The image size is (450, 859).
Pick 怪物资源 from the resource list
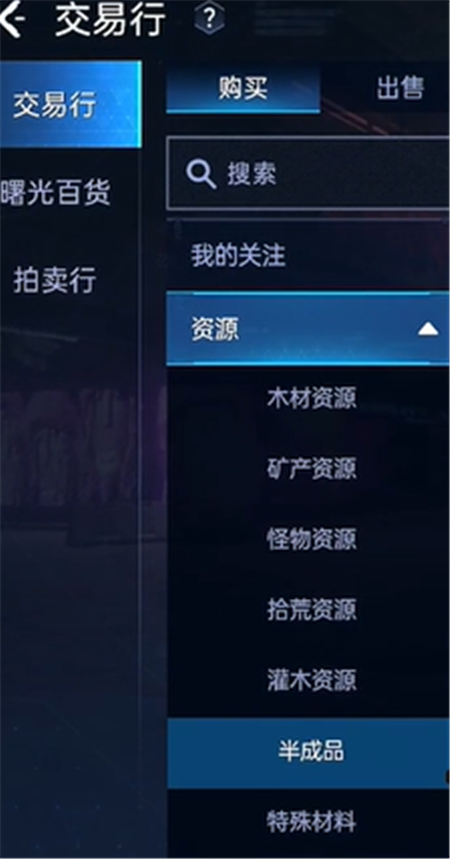pos(312,540)
